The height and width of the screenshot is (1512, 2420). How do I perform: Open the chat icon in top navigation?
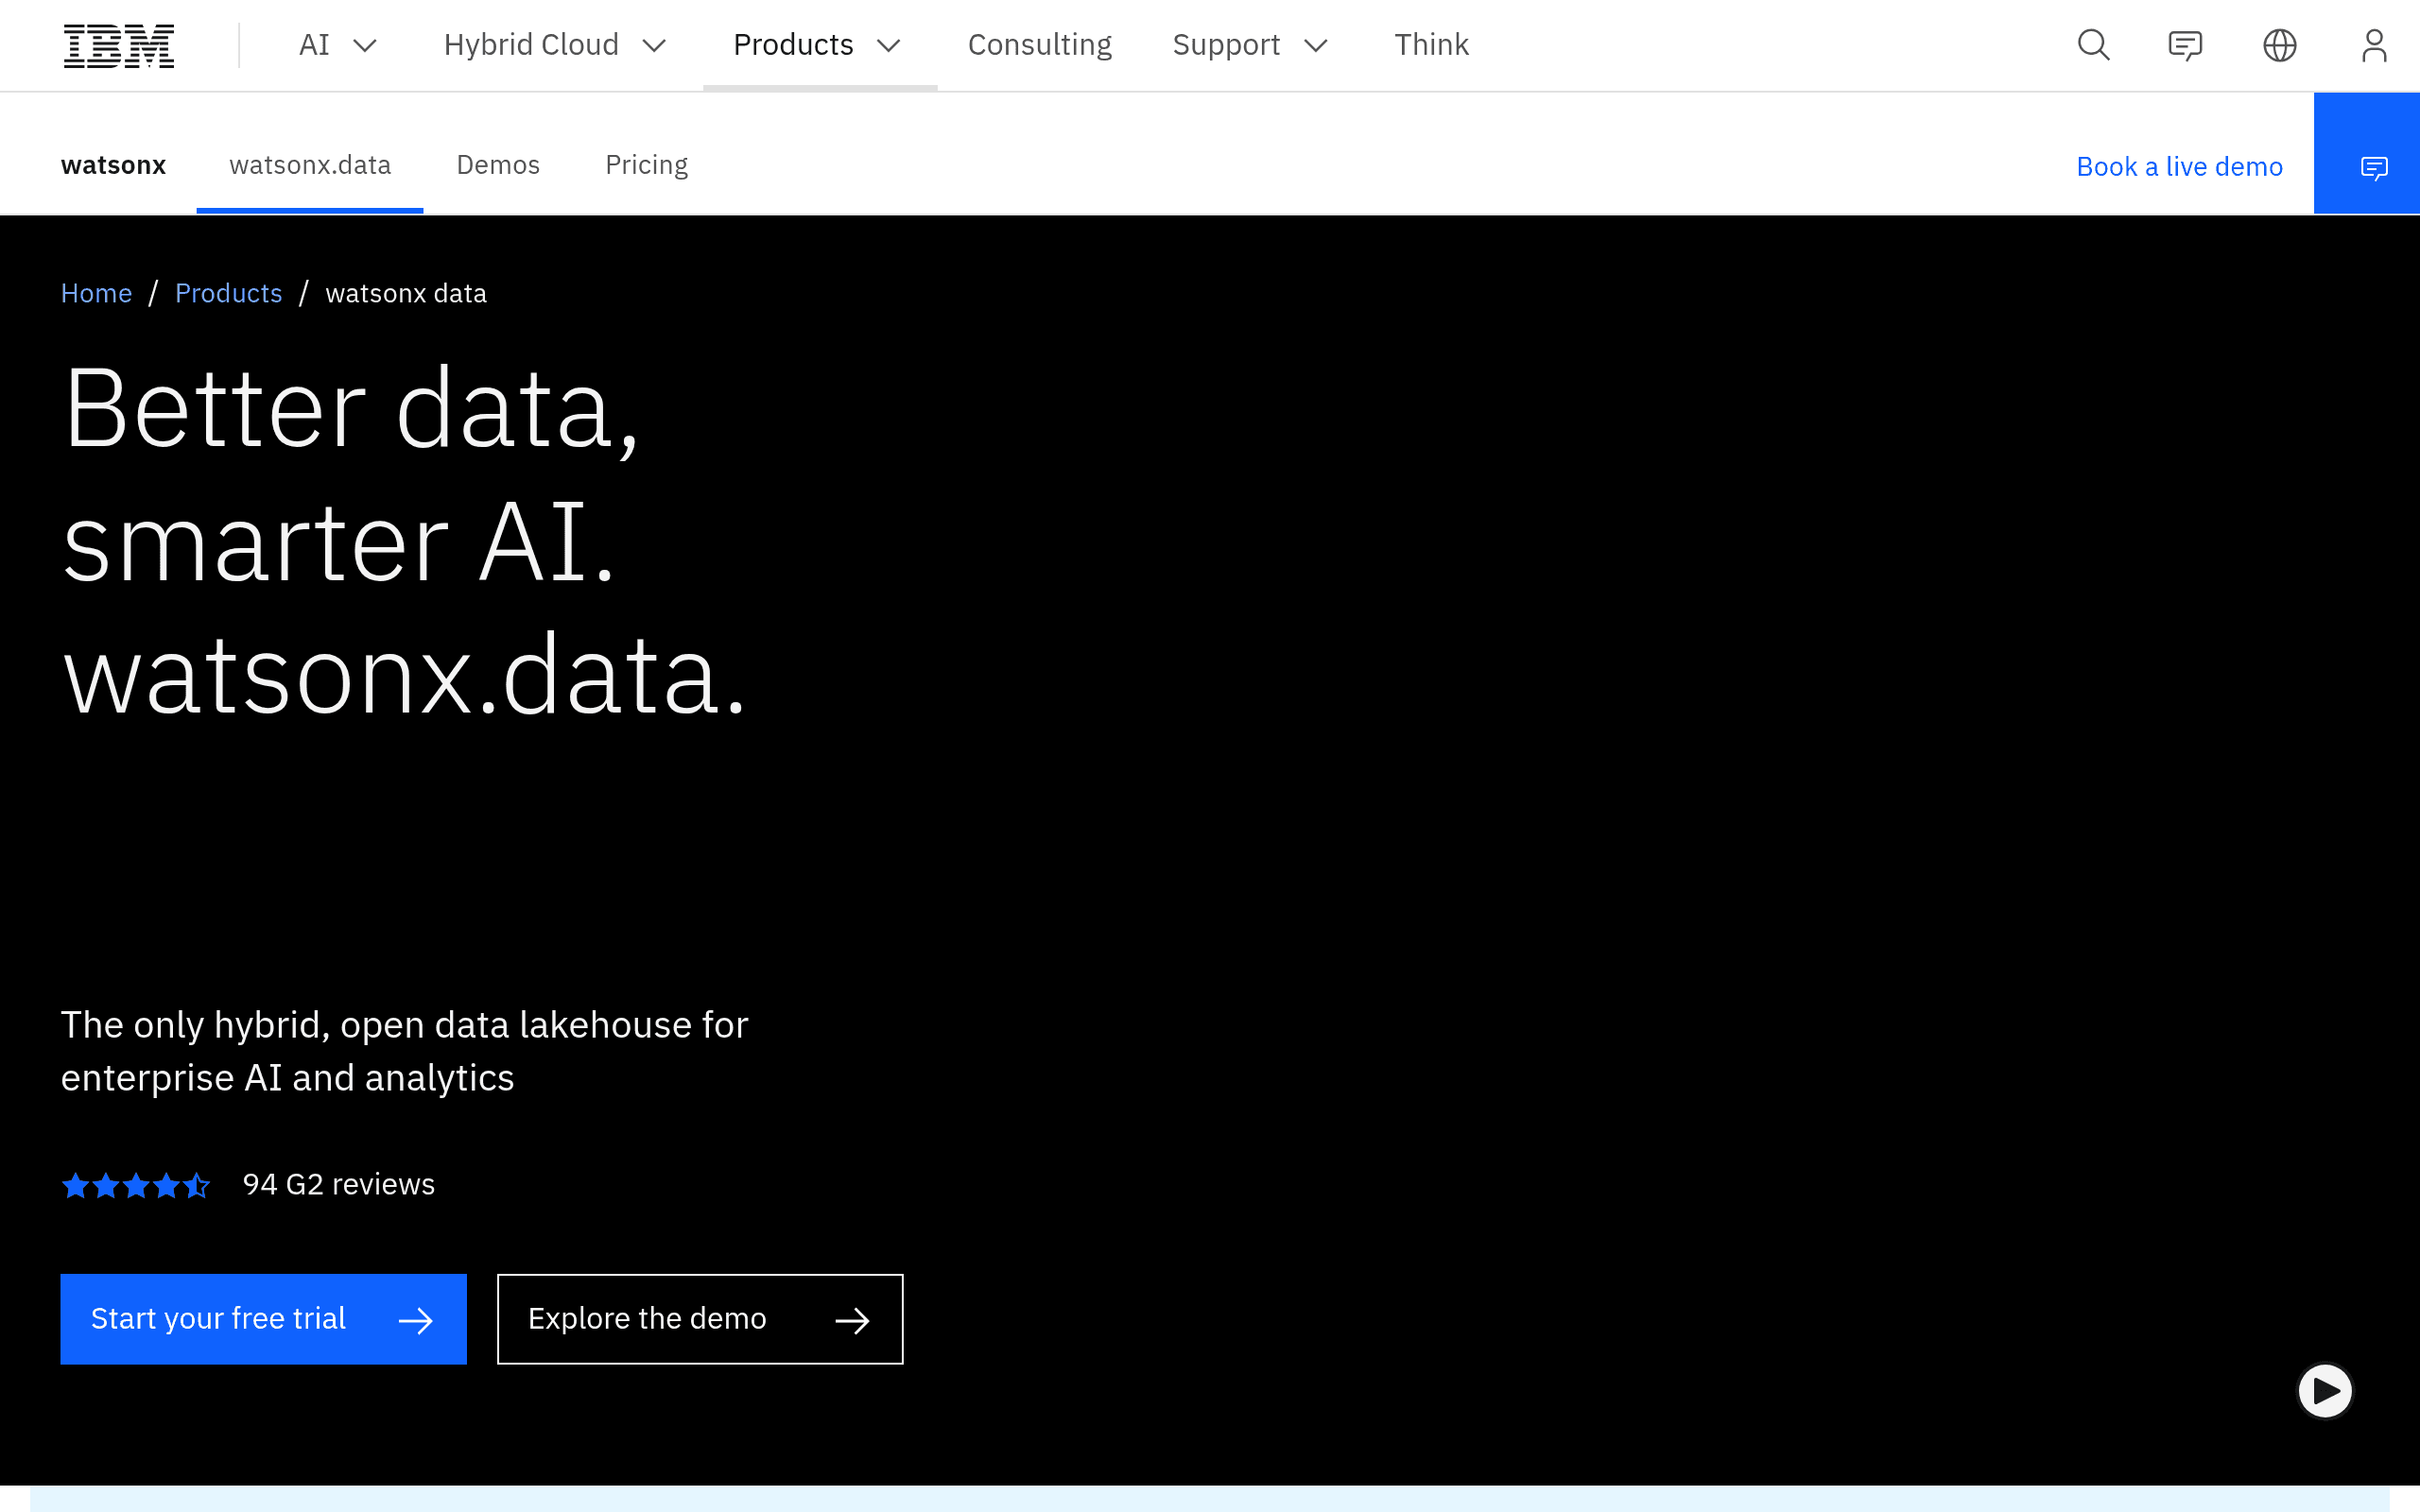coord(2185,45)
